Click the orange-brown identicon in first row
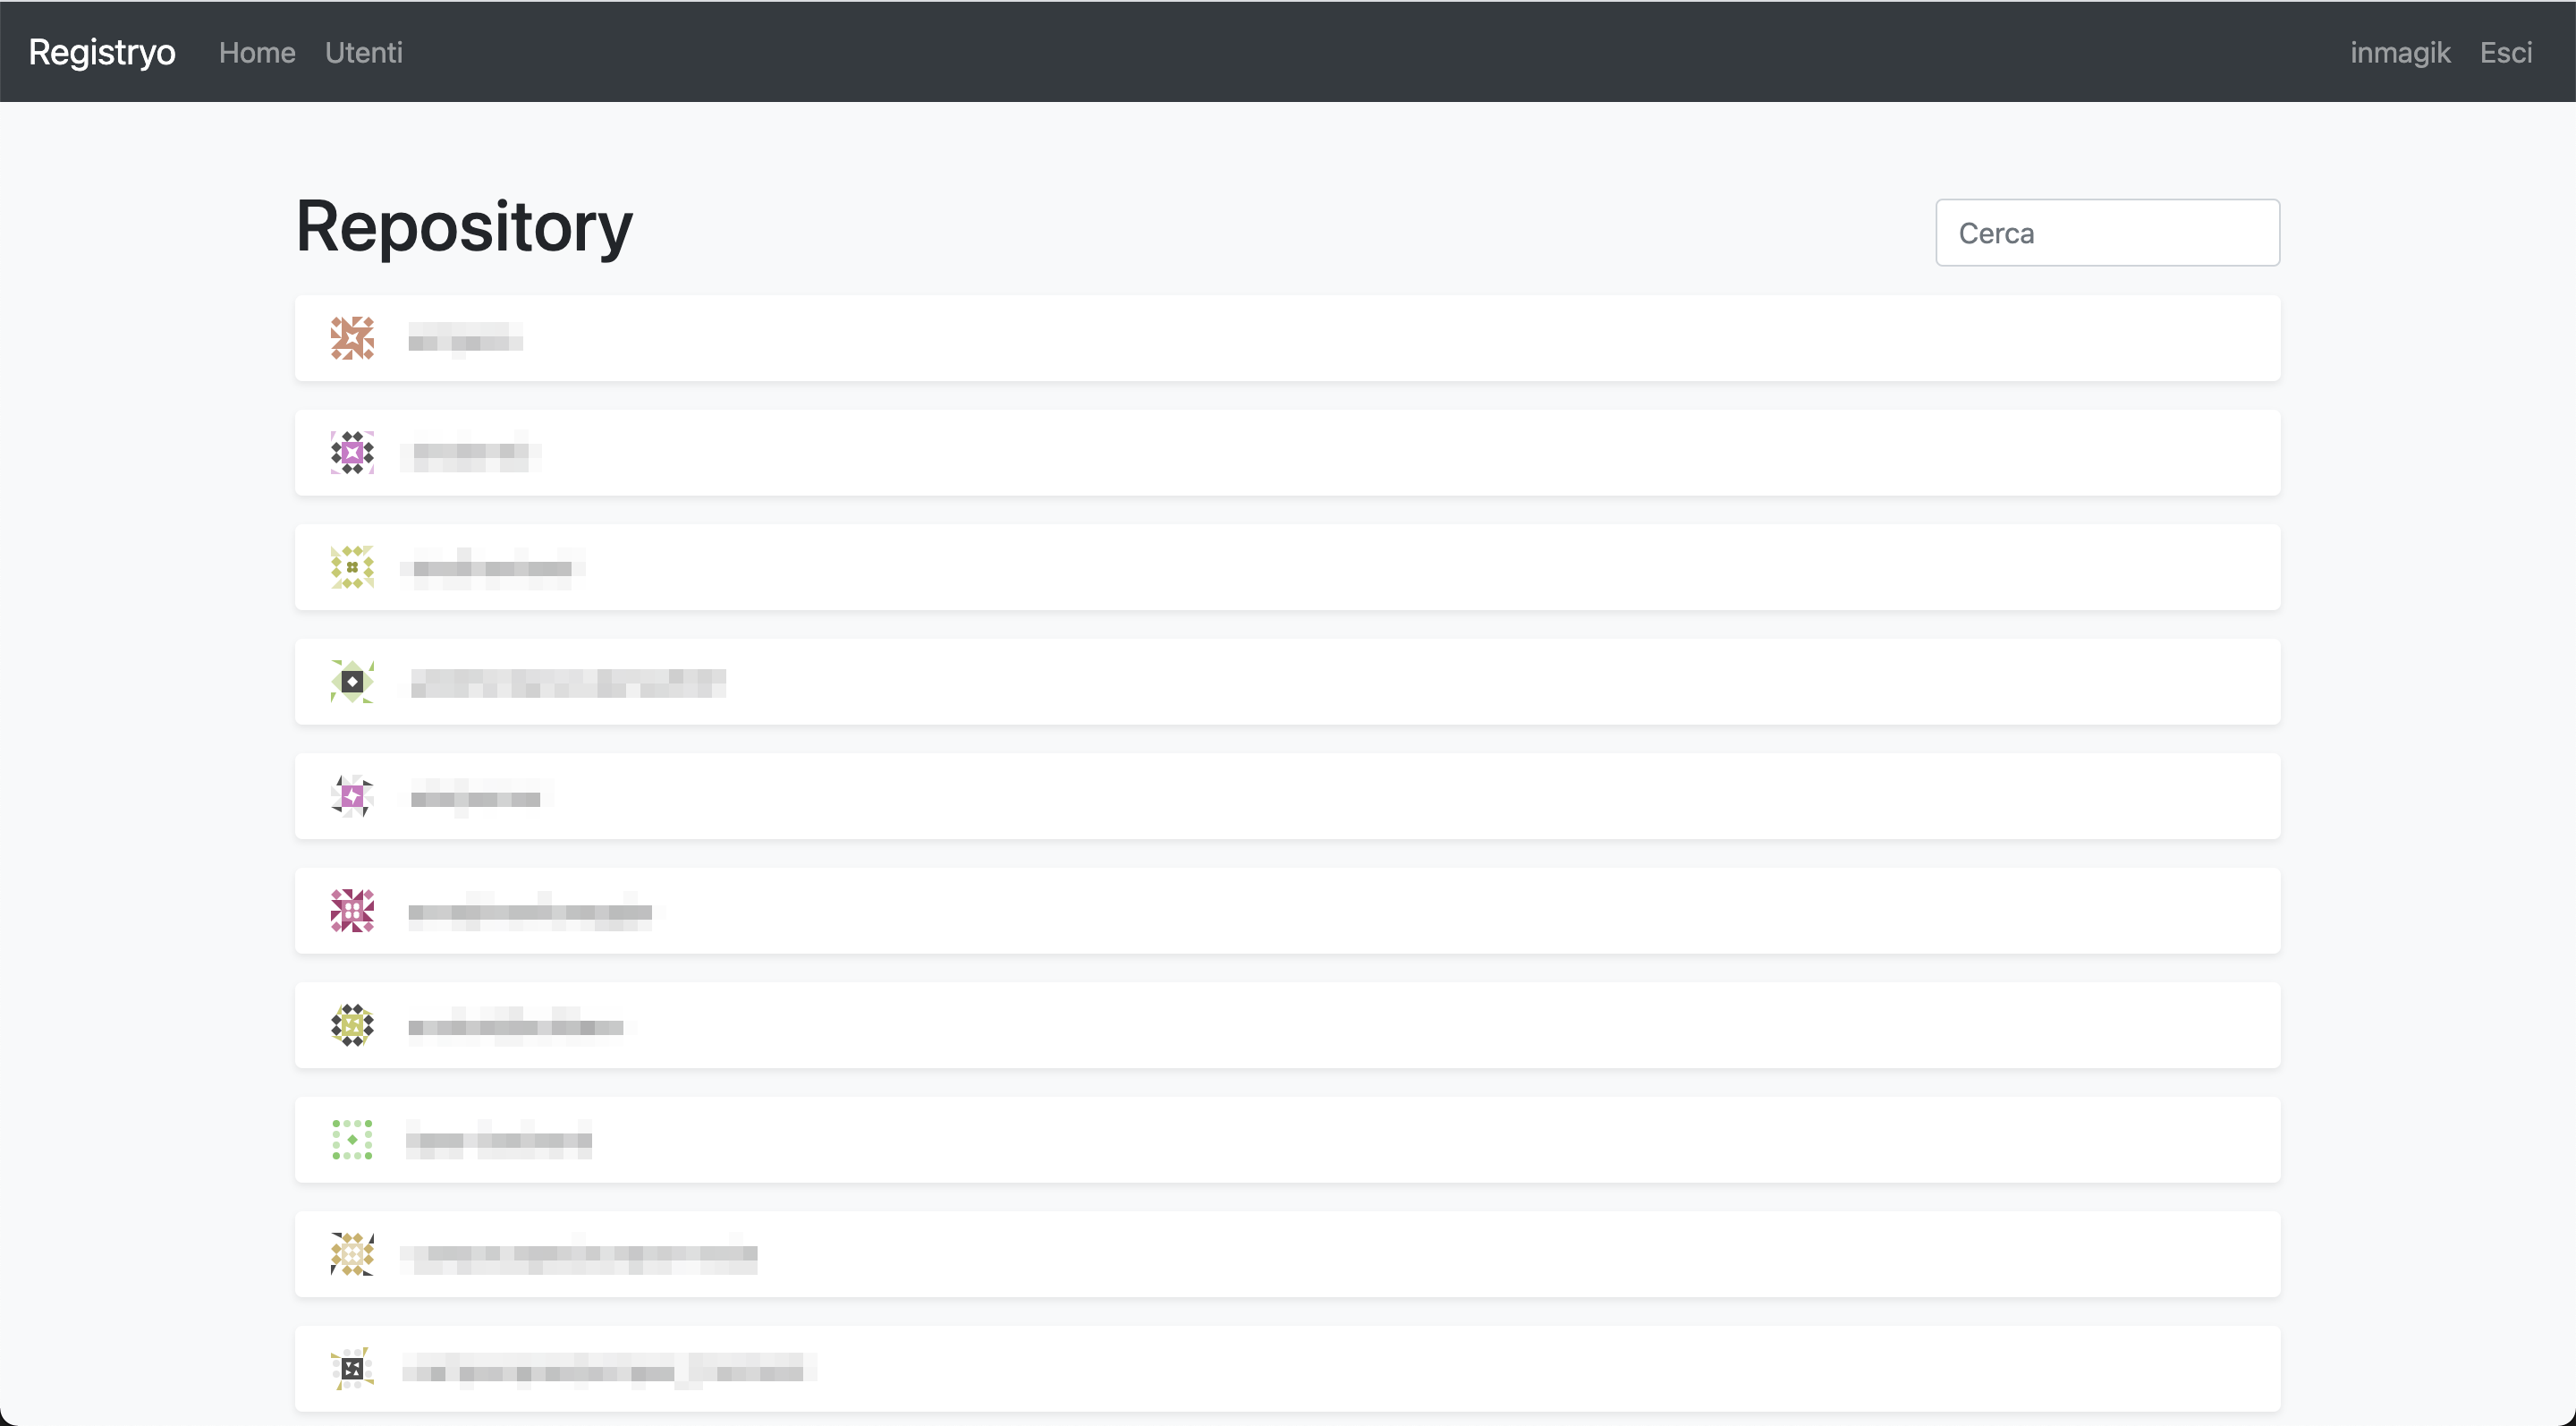Image resolution: width=2576 pixels, height=1426 pixels. click(352, 338)
